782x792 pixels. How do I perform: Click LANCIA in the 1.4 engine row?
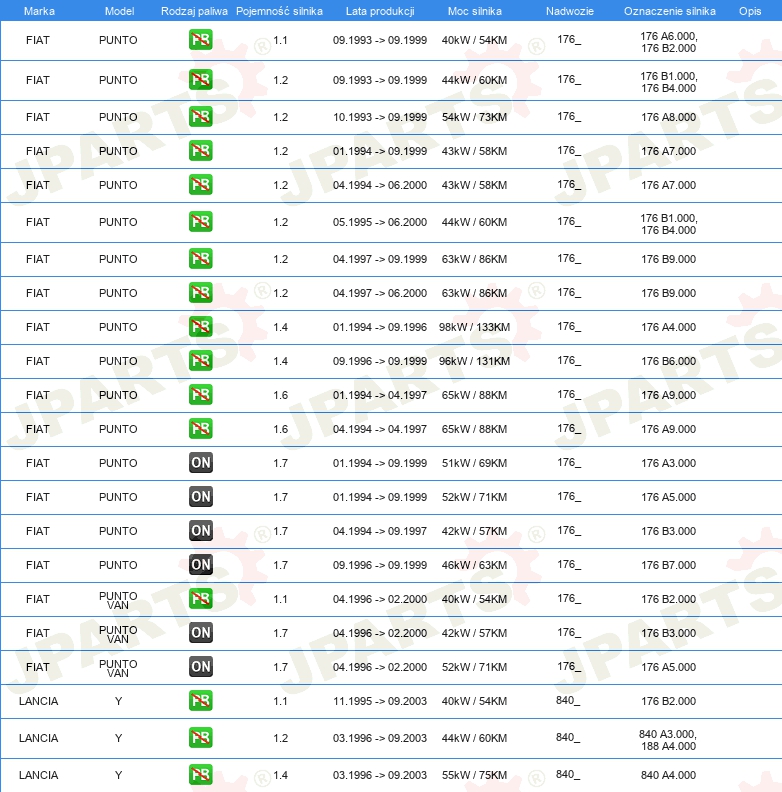(38, 775)
